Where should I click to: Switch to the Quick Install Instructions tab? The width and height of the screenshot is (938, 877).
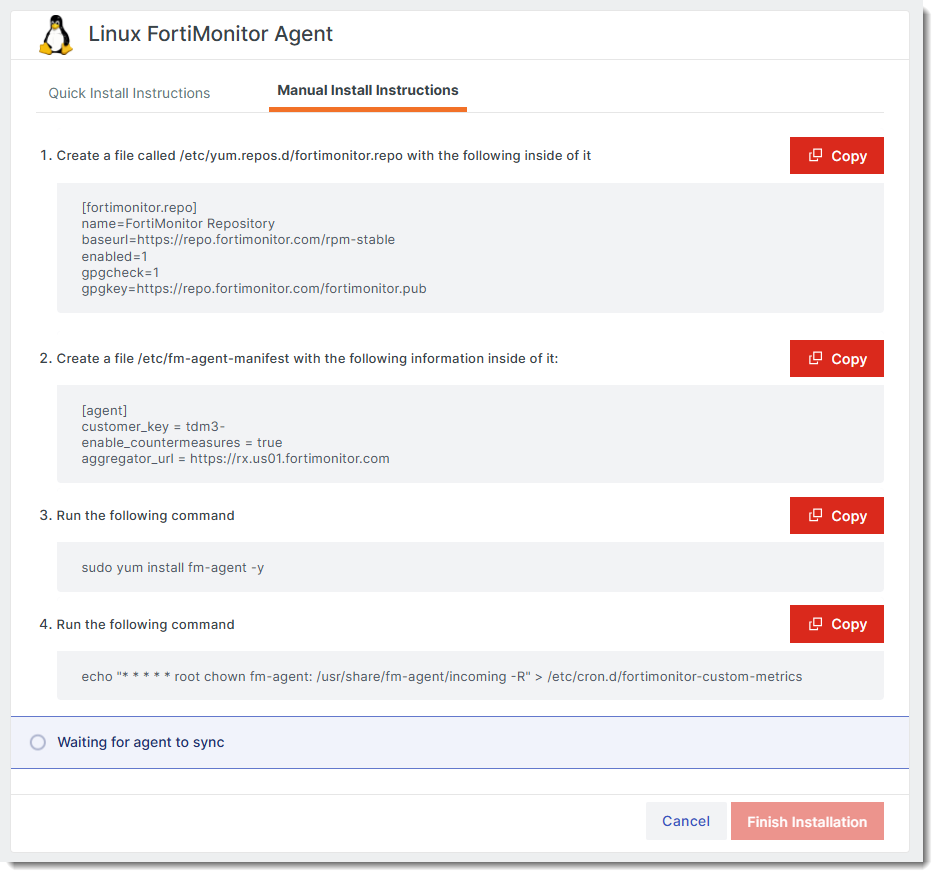[x=128, y=92]
